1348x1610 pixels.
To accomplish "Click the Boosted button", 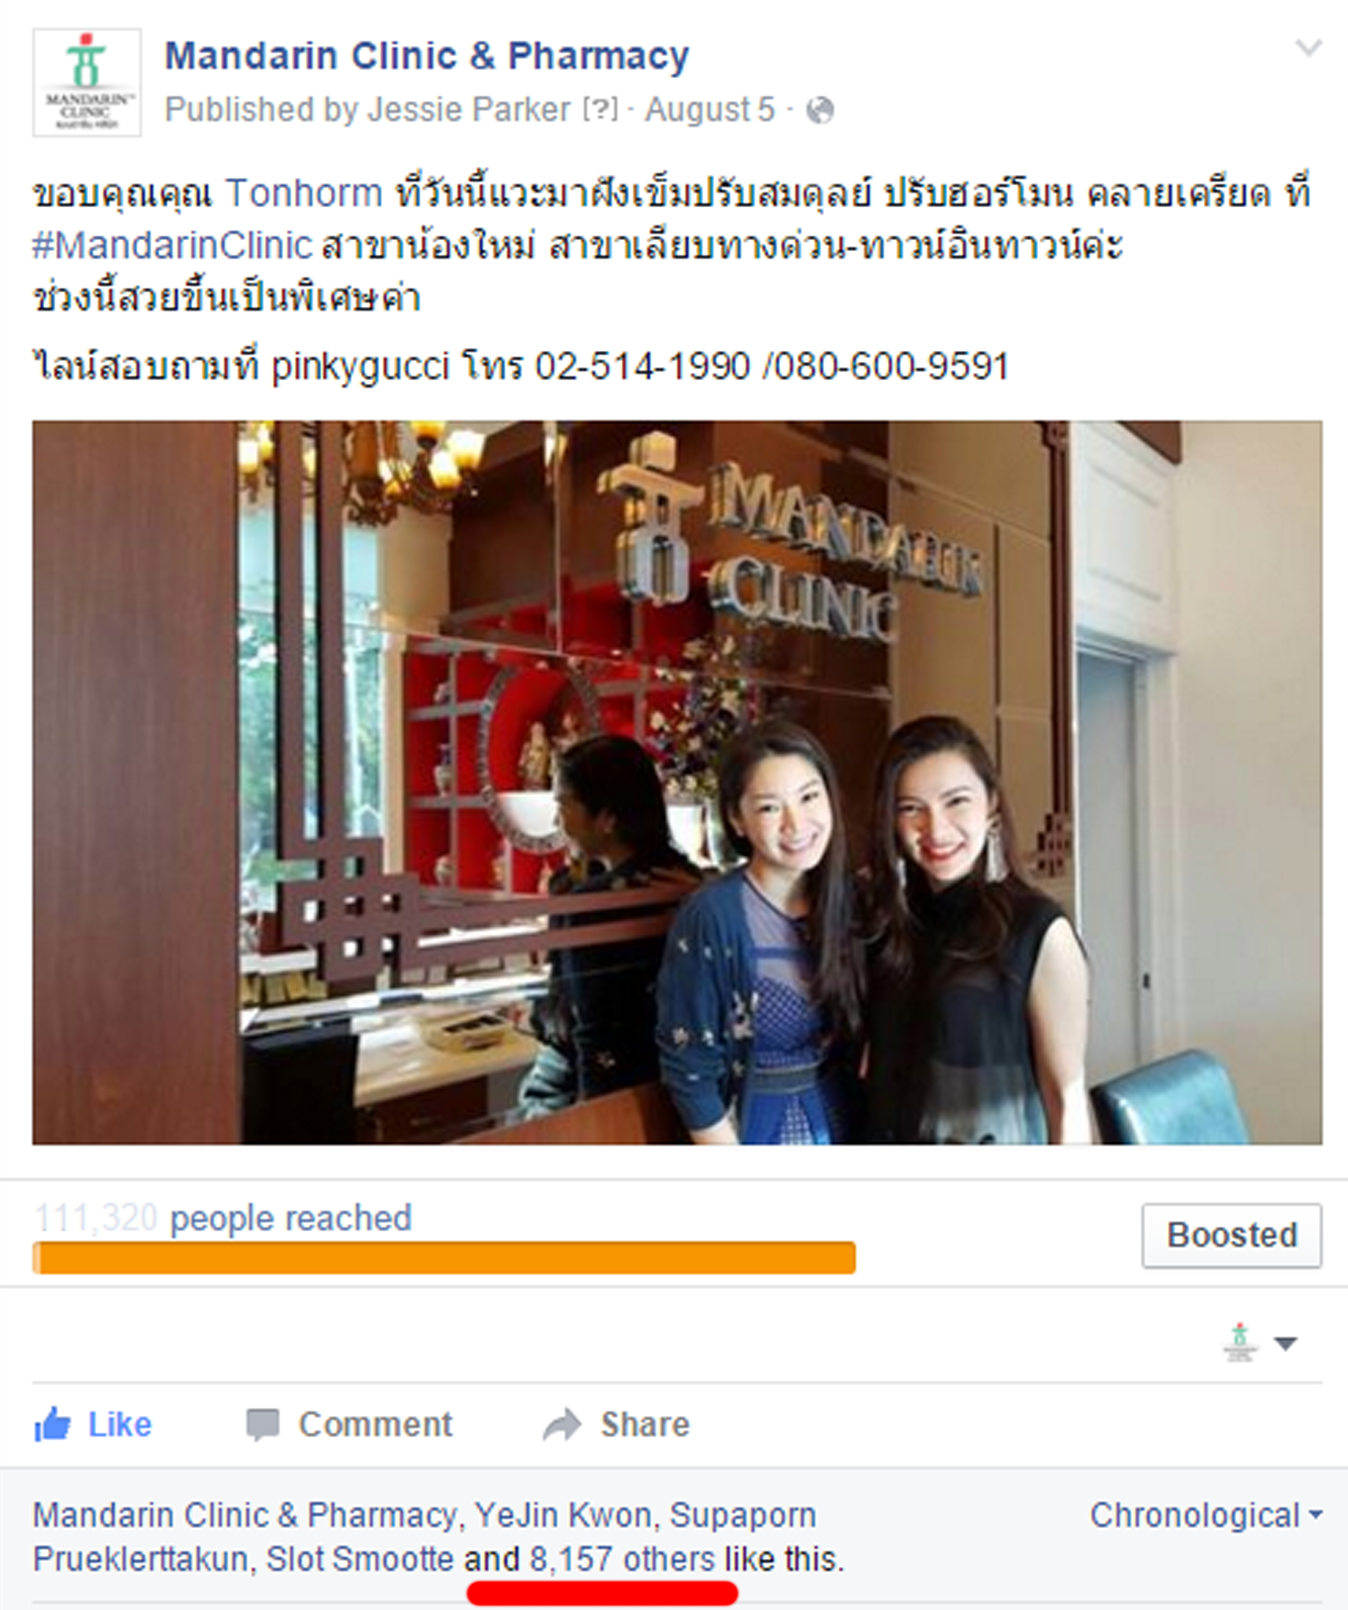I will pos(1232,1235).
